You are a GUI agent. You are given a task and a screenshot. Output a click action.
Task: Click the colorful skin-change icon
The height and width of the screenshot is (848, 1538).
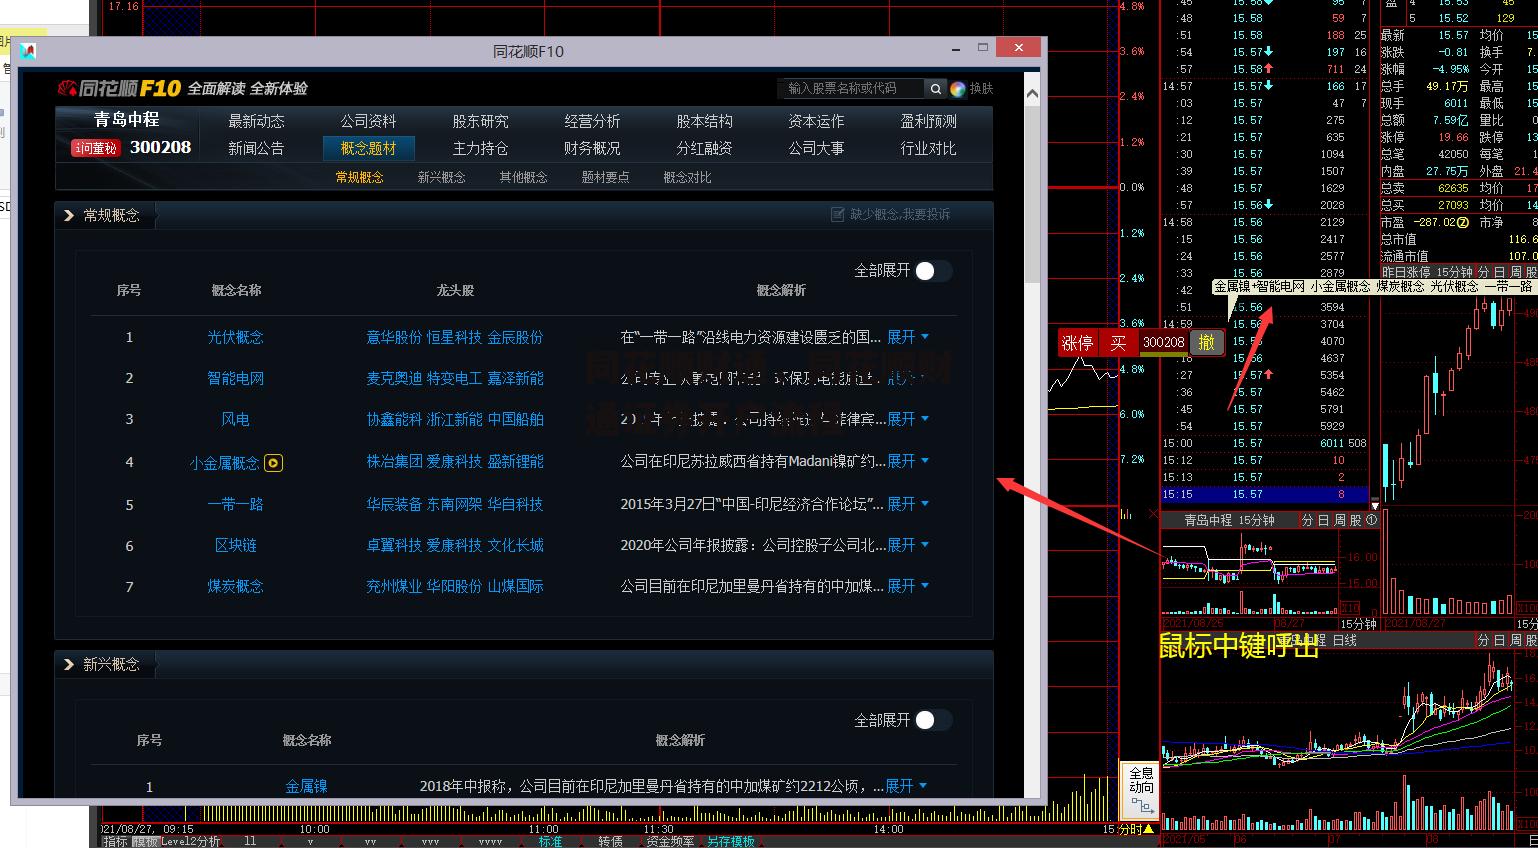(957, 89)
